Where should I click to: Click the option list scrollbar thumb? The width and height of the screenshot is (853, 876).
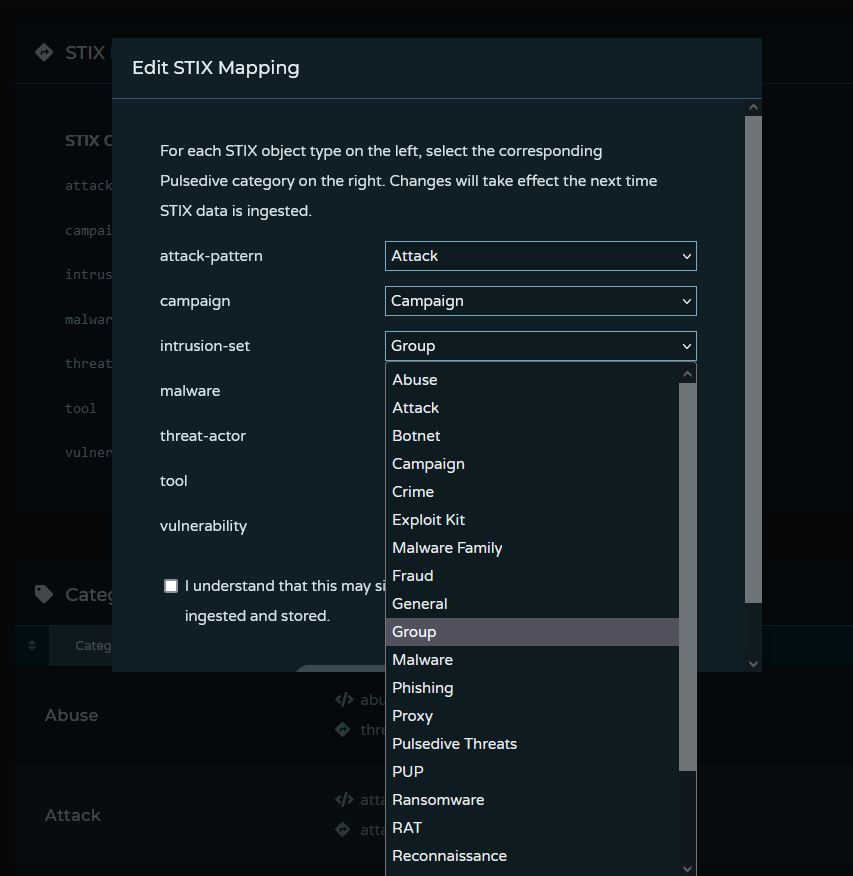[688, 577]
